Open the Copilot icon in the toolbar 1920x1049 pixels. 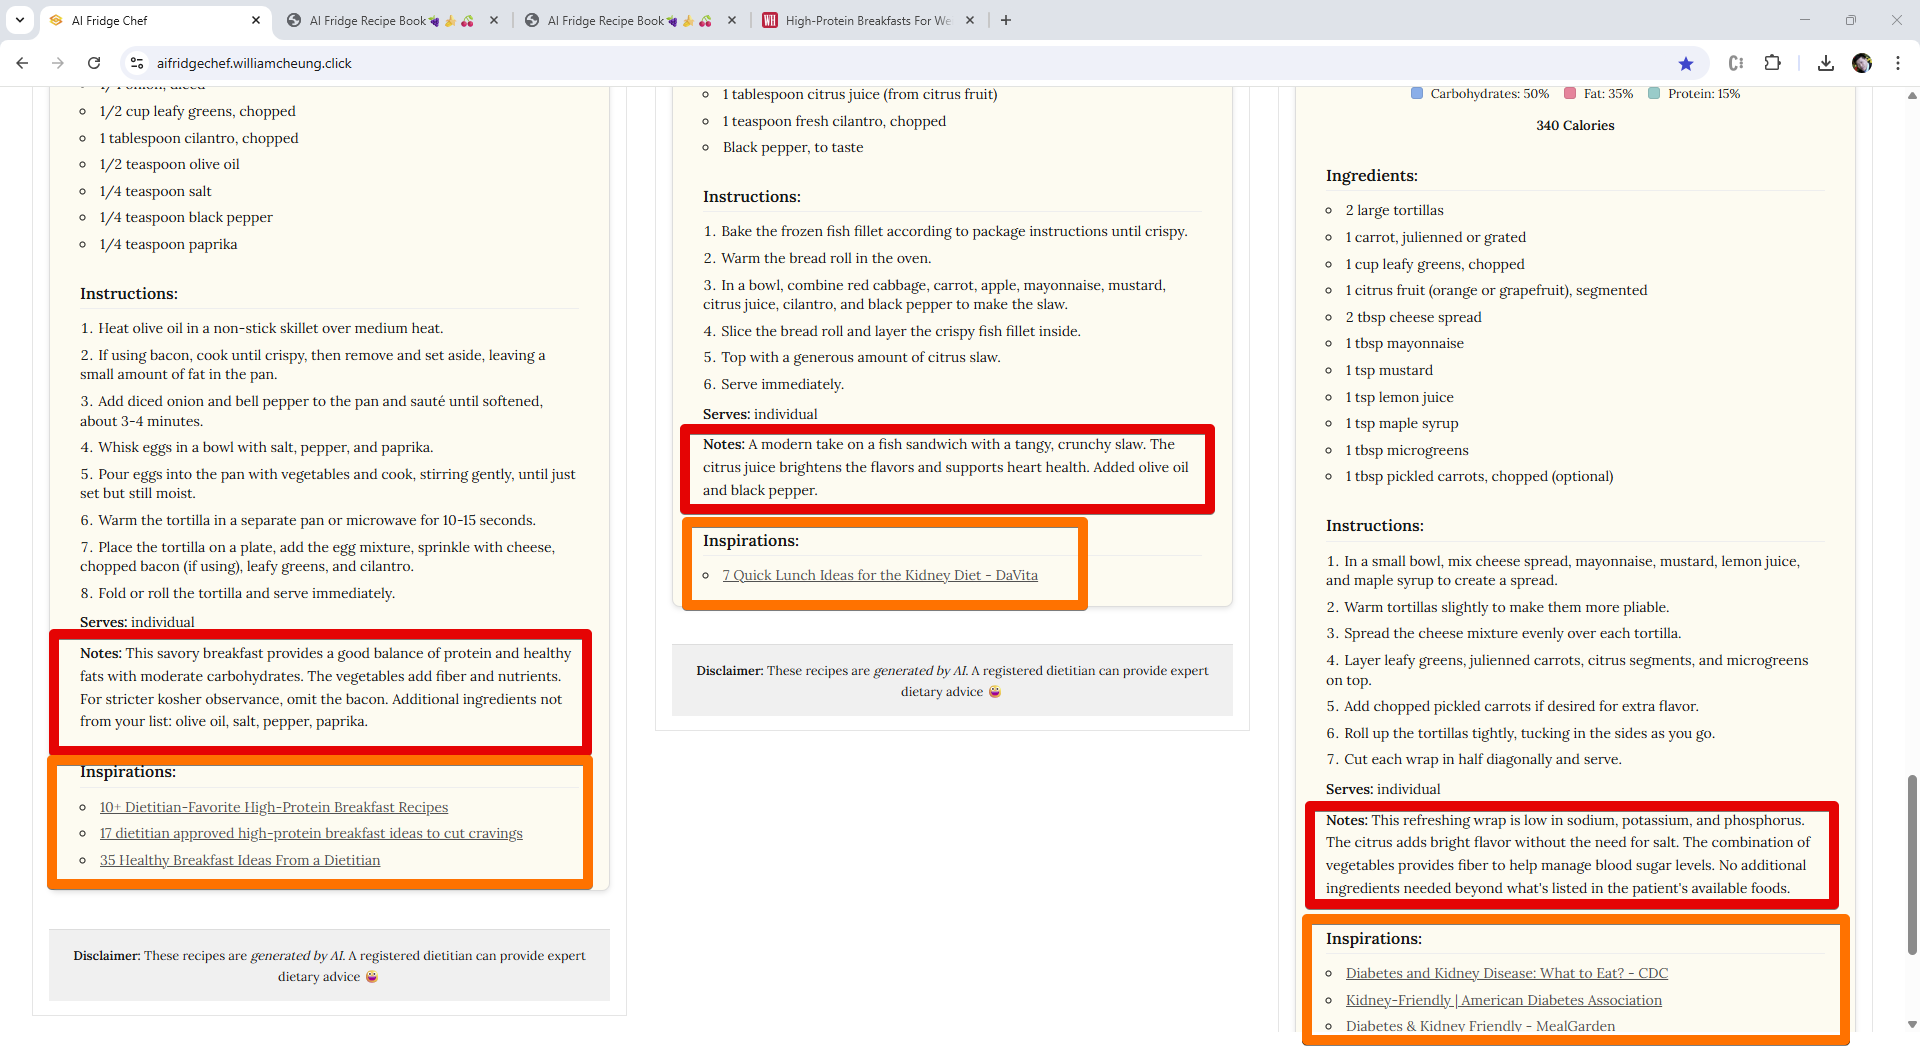1736,63
